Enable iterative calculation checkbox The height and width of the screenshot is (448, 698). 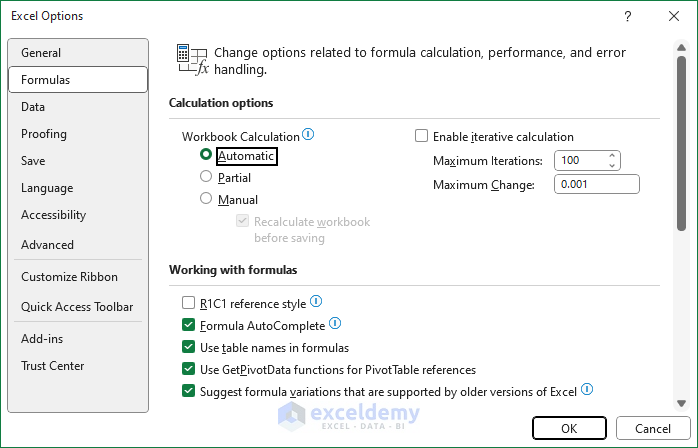(x=421, y=136)
